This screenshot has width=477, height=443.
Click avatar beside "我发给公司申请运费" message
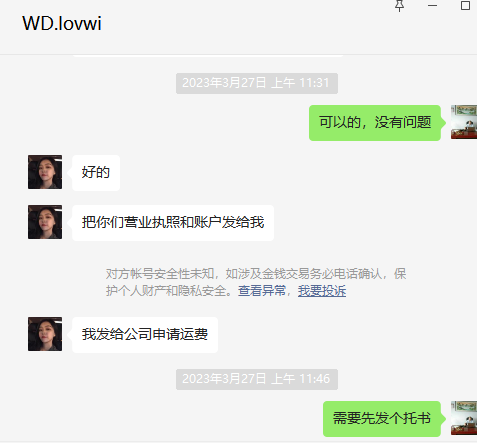click(45, 334)
